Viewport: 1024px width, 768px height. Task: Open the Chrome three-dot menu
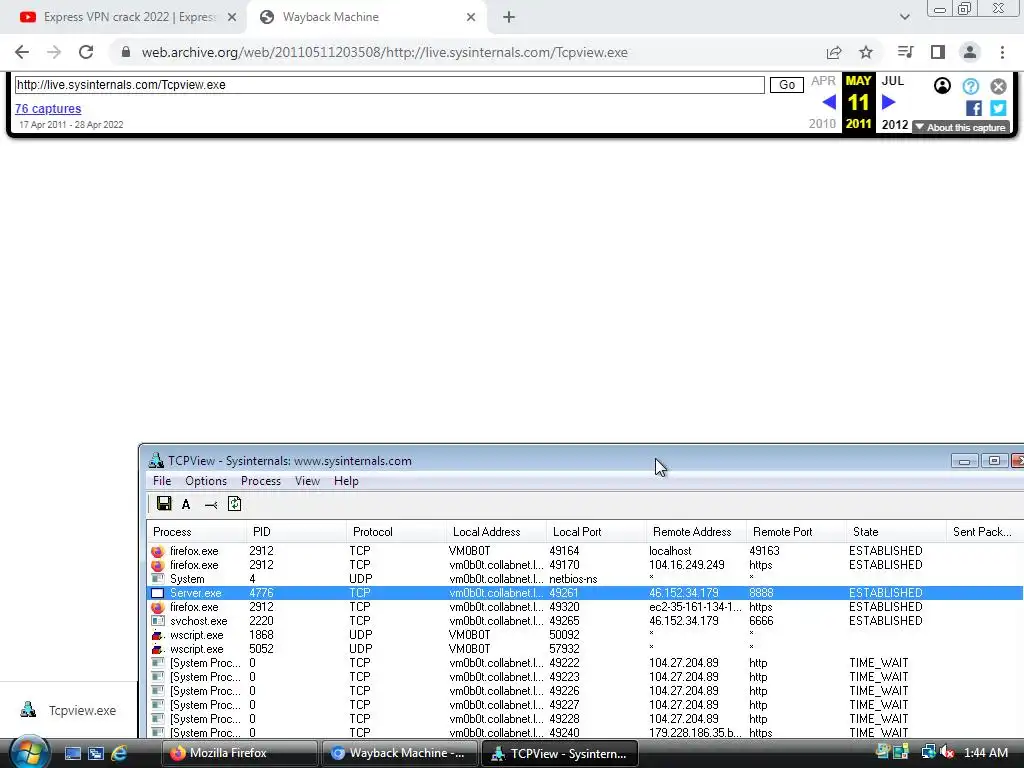click(1002, 52)
